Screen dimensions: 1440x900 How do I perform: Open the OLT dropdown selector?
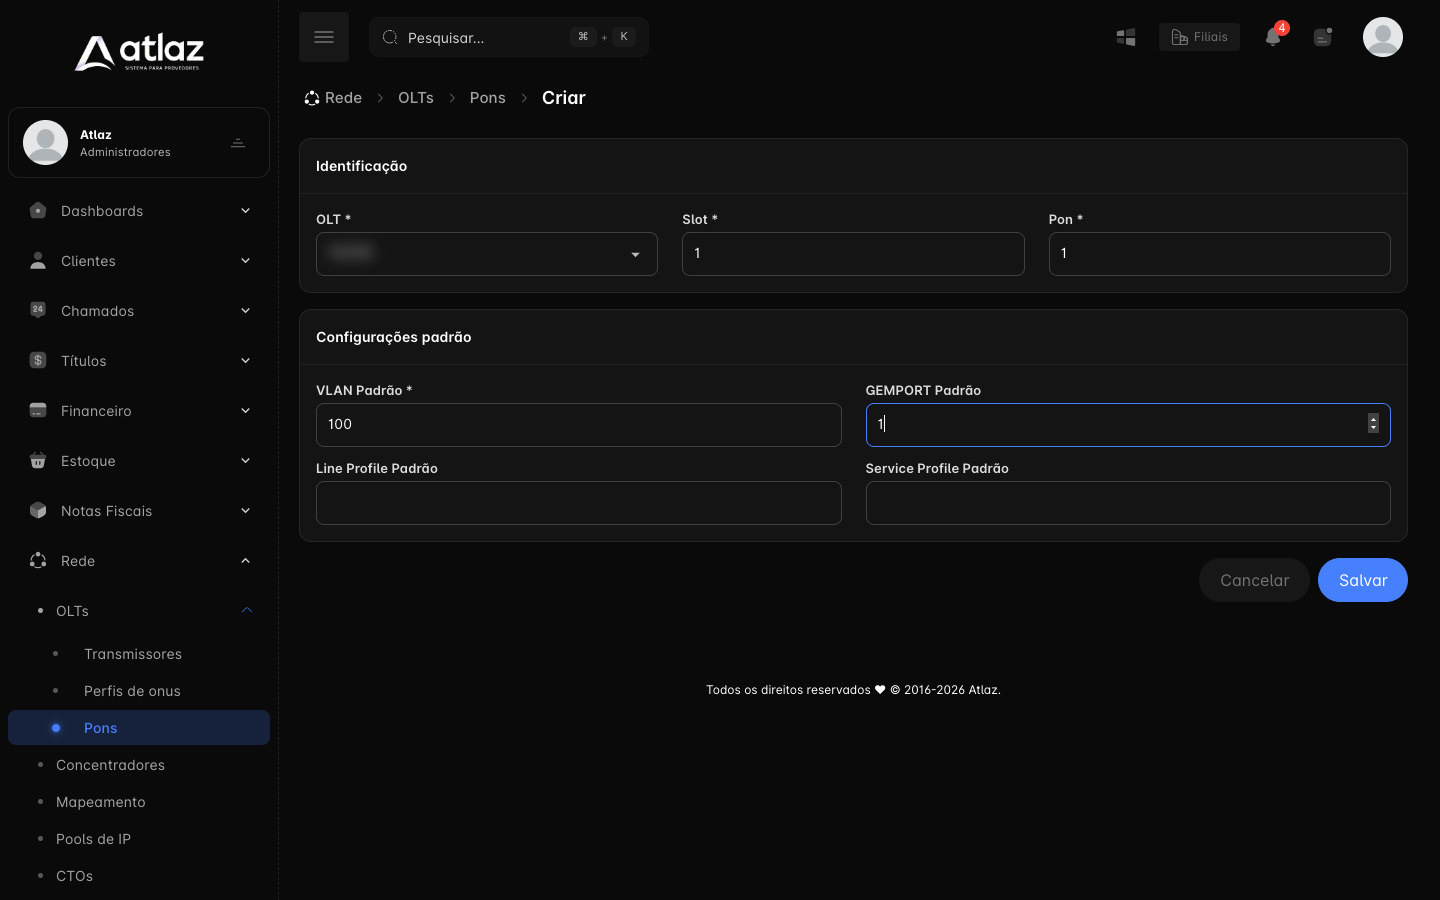487,254
